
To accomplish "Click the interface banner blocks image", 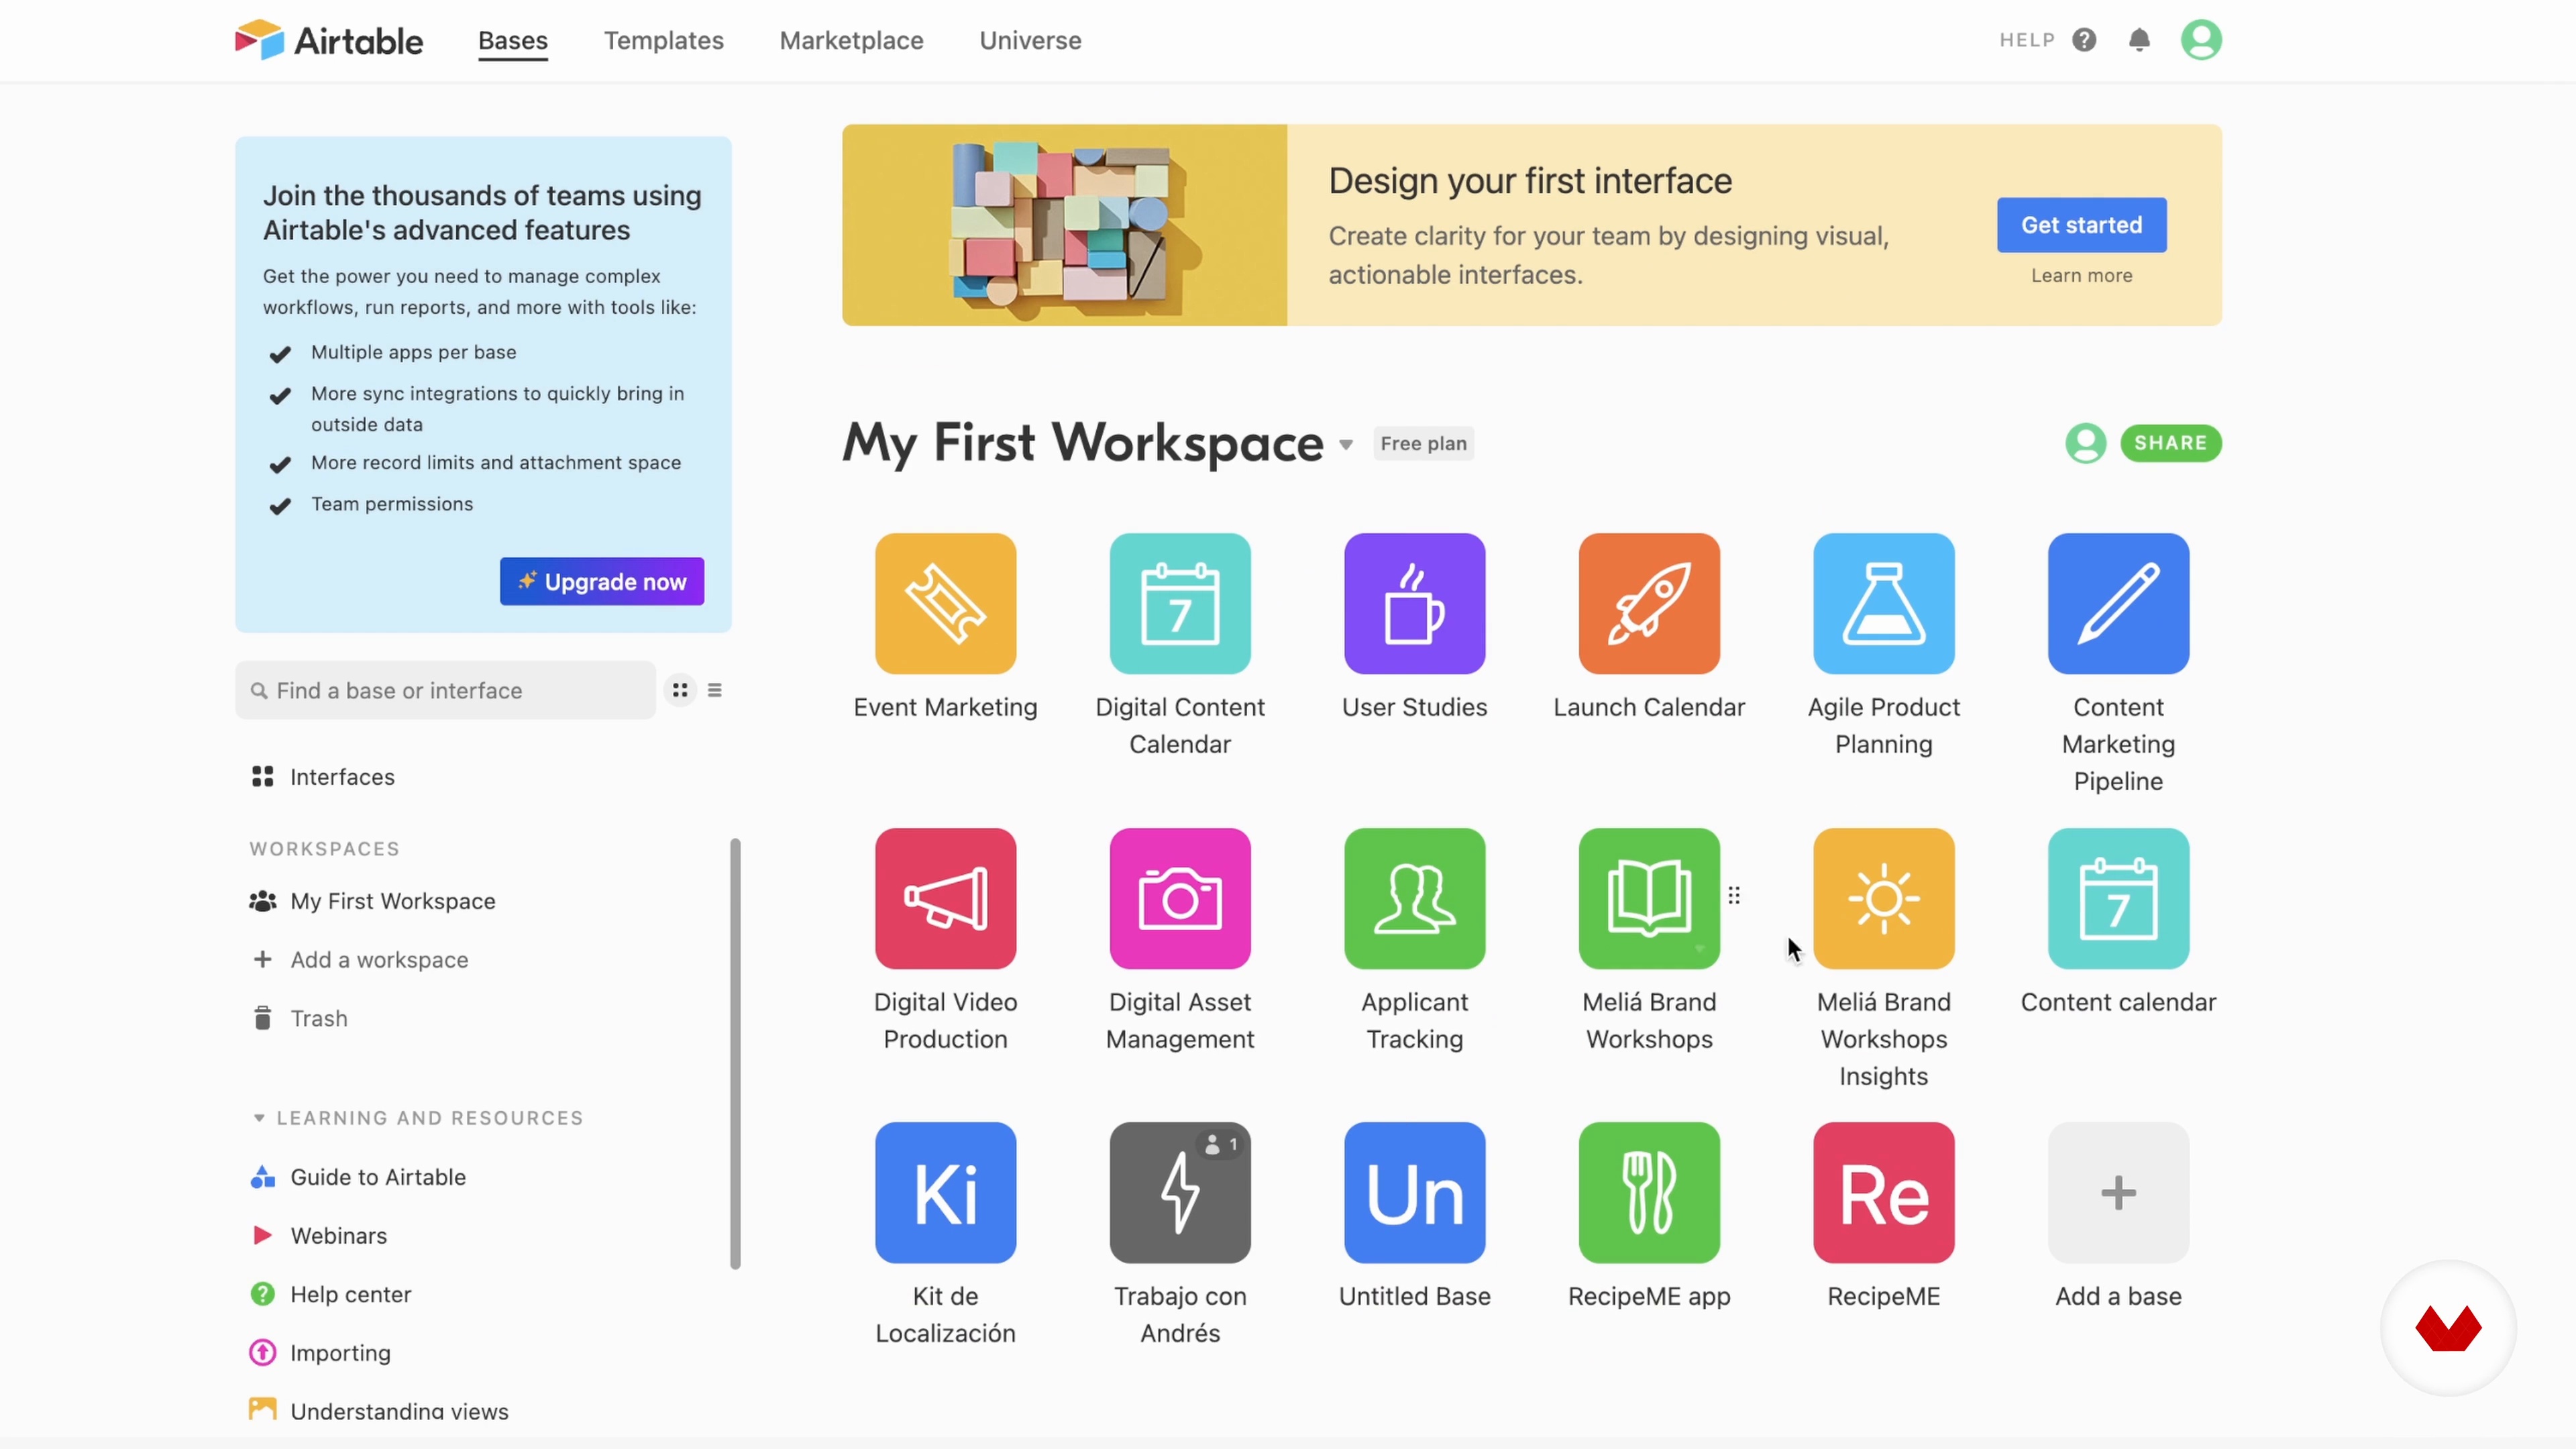I will click(x=1064, y=225).
